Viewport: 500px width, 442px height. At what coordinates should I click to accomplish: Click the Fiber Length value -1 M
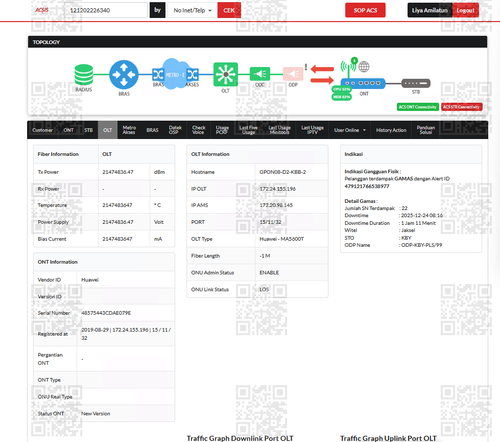(x=265, y=256)
